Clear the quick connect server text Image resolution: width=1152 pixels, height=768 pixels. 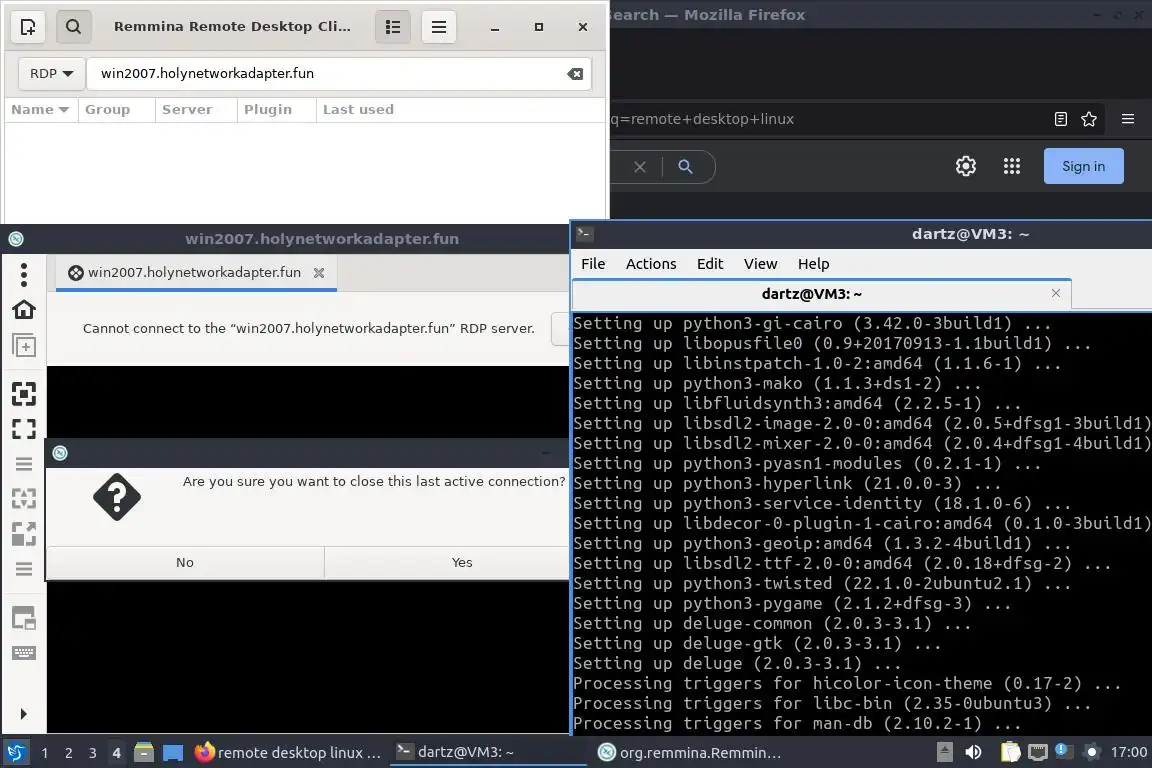coord(575,73)
